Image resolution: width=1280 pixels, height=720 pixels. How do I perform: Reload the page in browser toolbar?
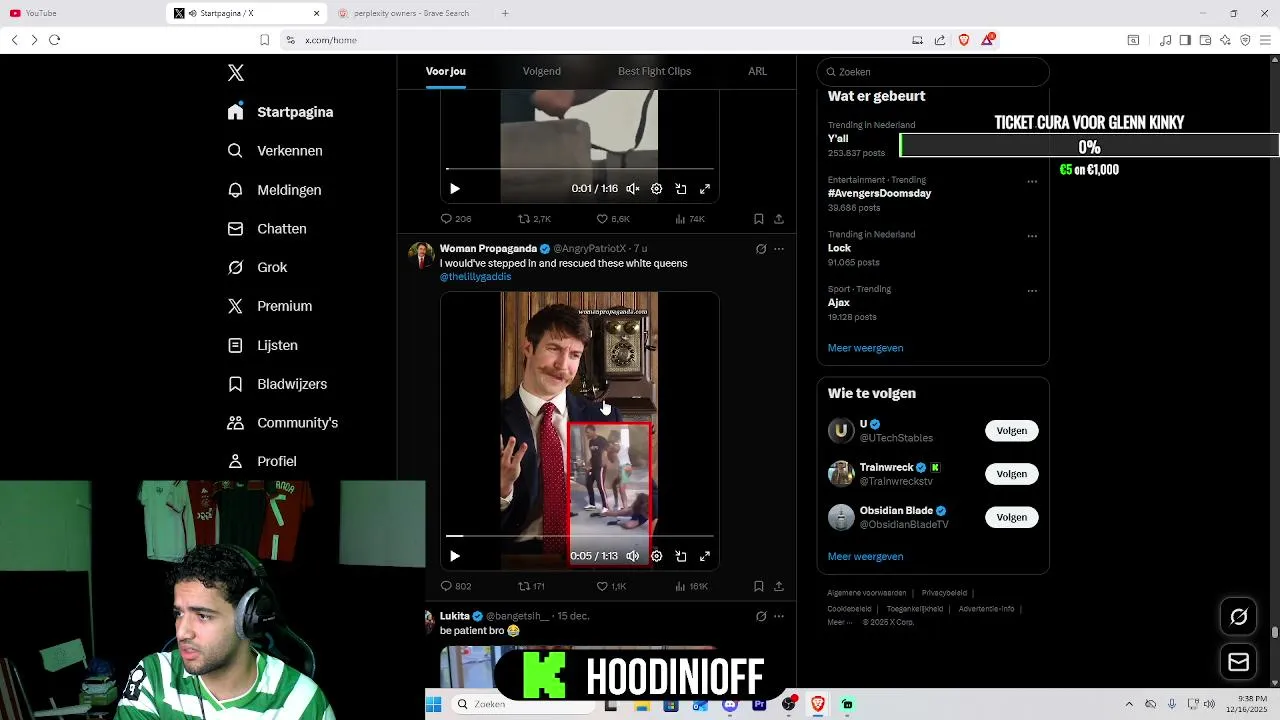55,40
